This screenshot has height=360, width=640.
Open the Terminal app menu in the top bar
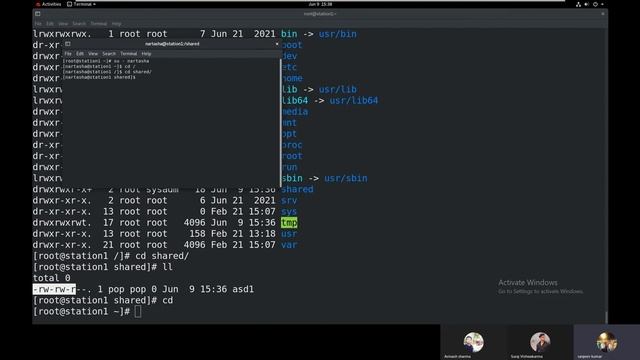tap(82, 4)
